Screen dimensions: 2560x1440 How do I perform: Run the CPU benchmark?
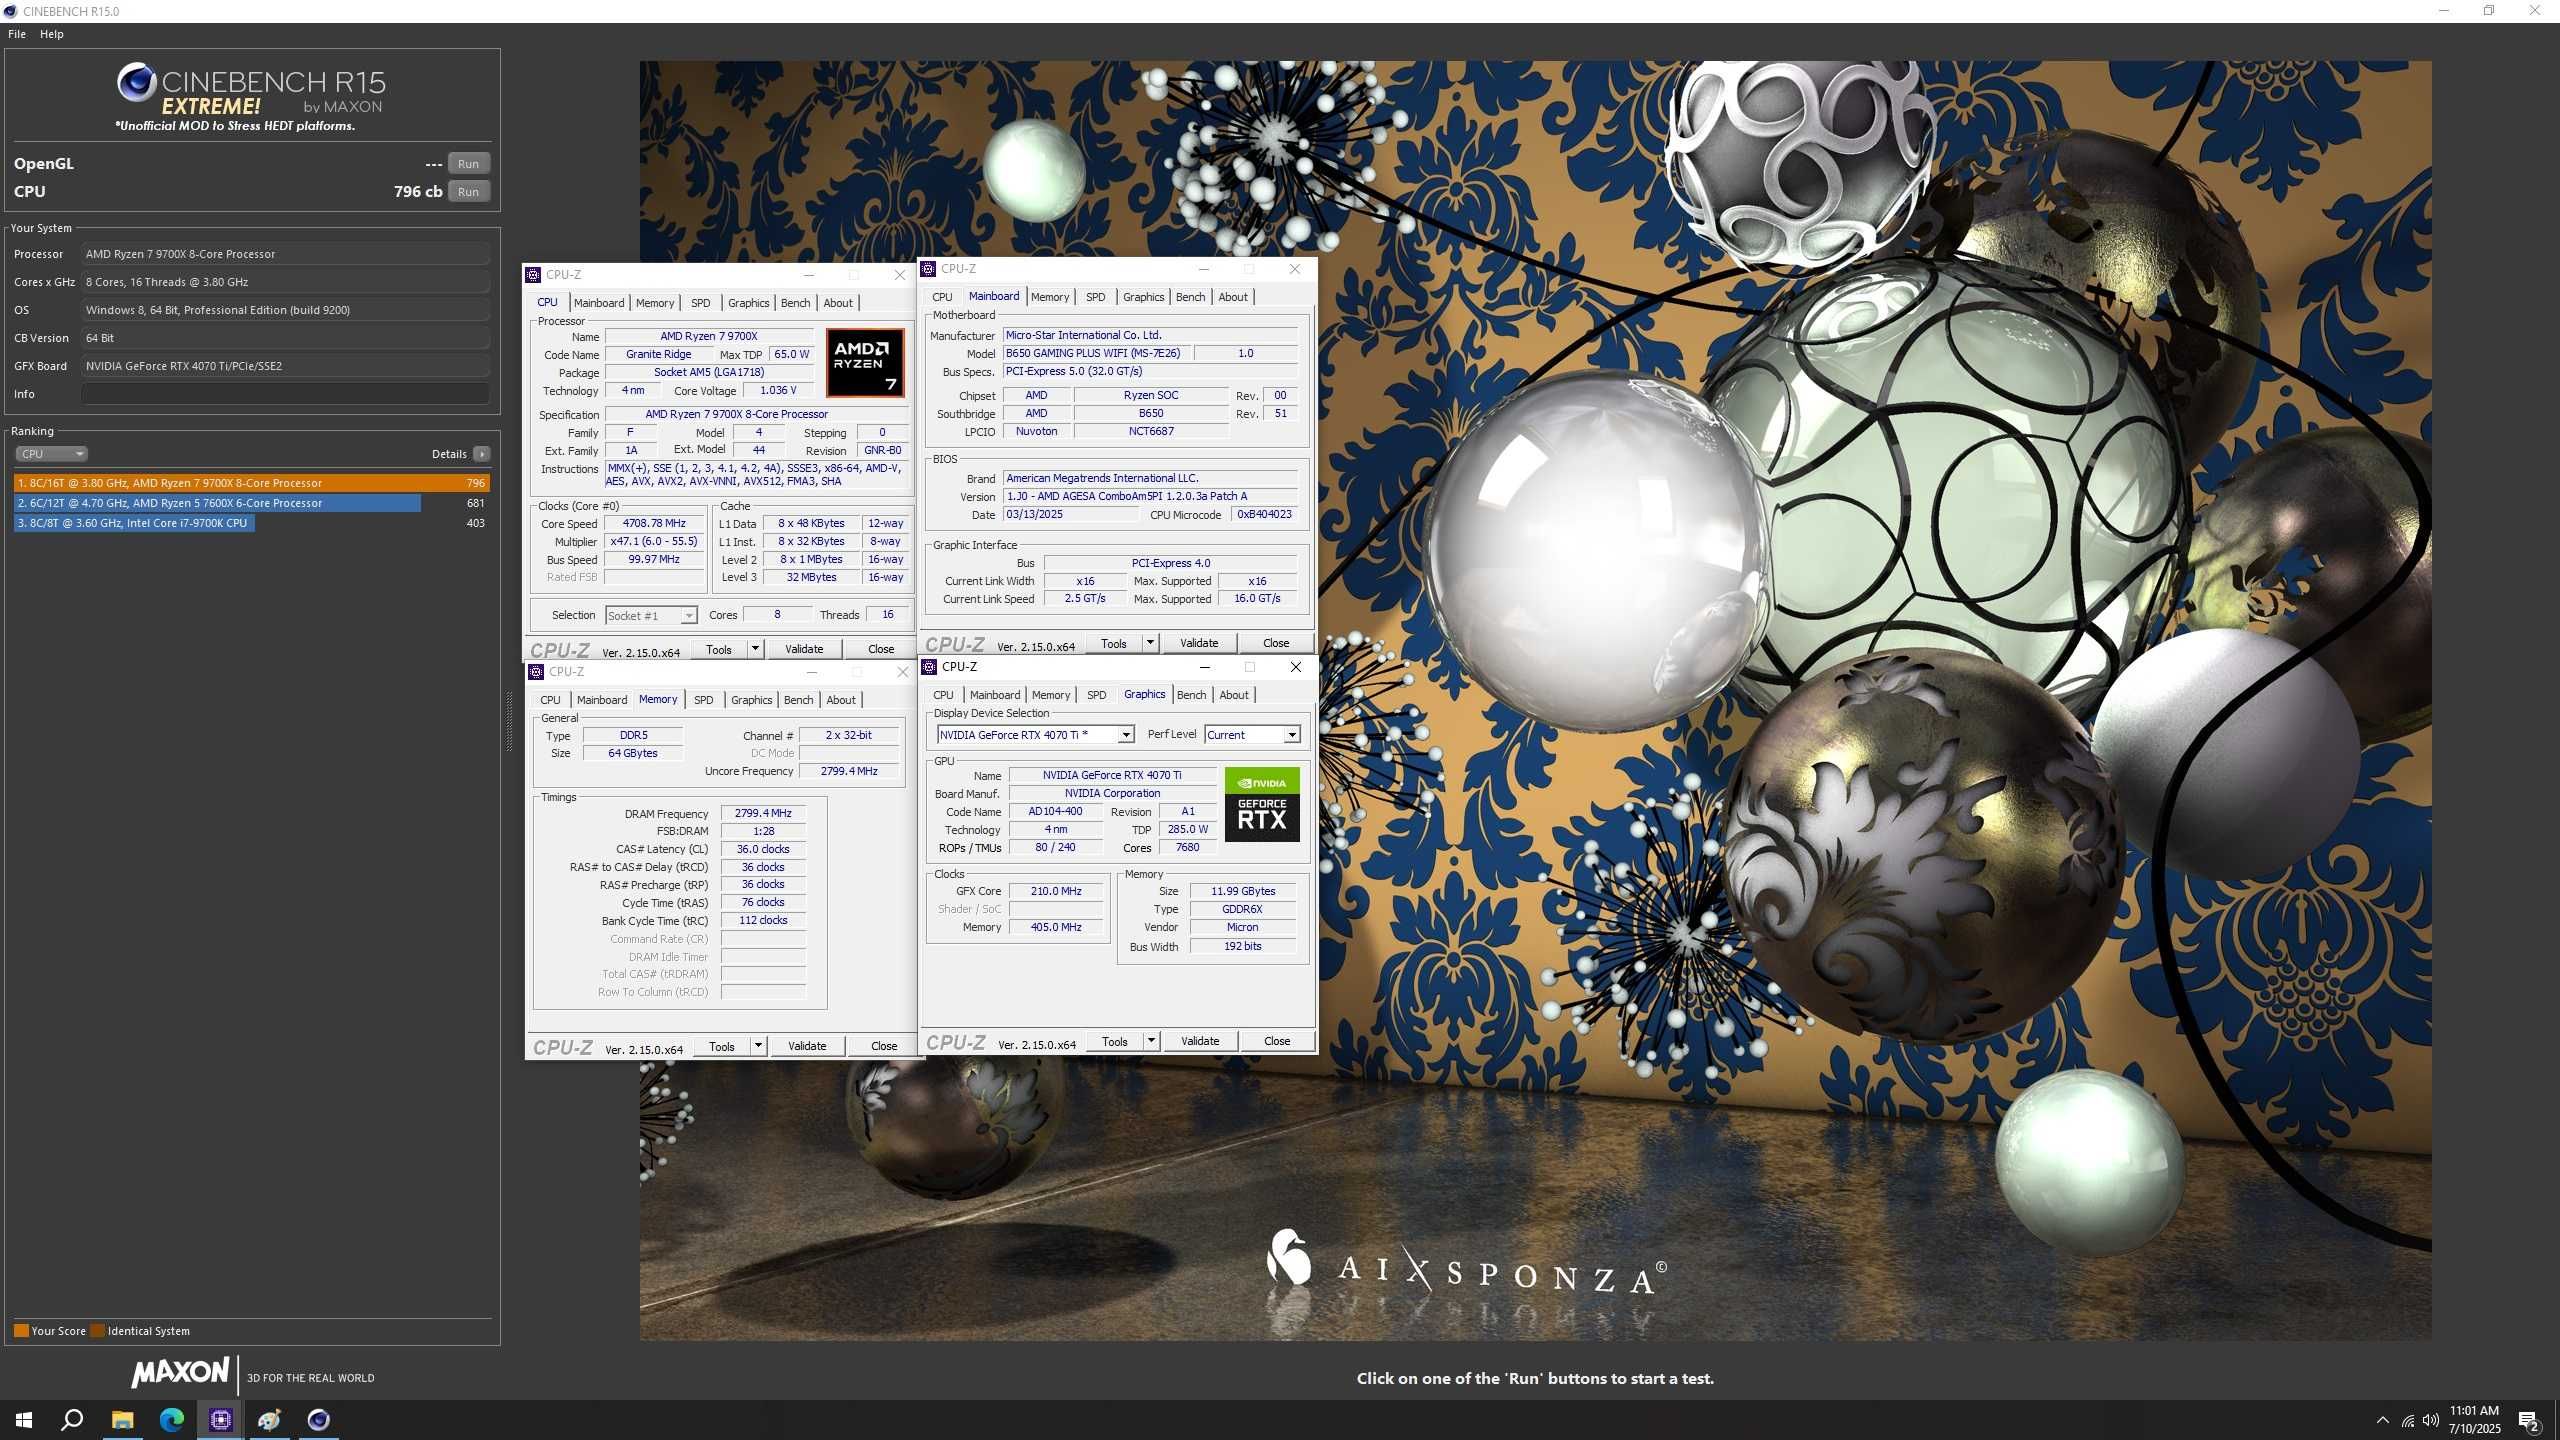click(x=468, y=192)
